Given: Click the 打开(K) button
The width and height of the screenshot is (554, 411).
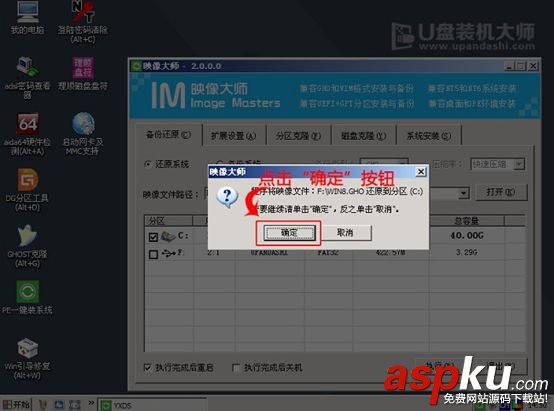Looking at the screenshot, I should [501, 192].
